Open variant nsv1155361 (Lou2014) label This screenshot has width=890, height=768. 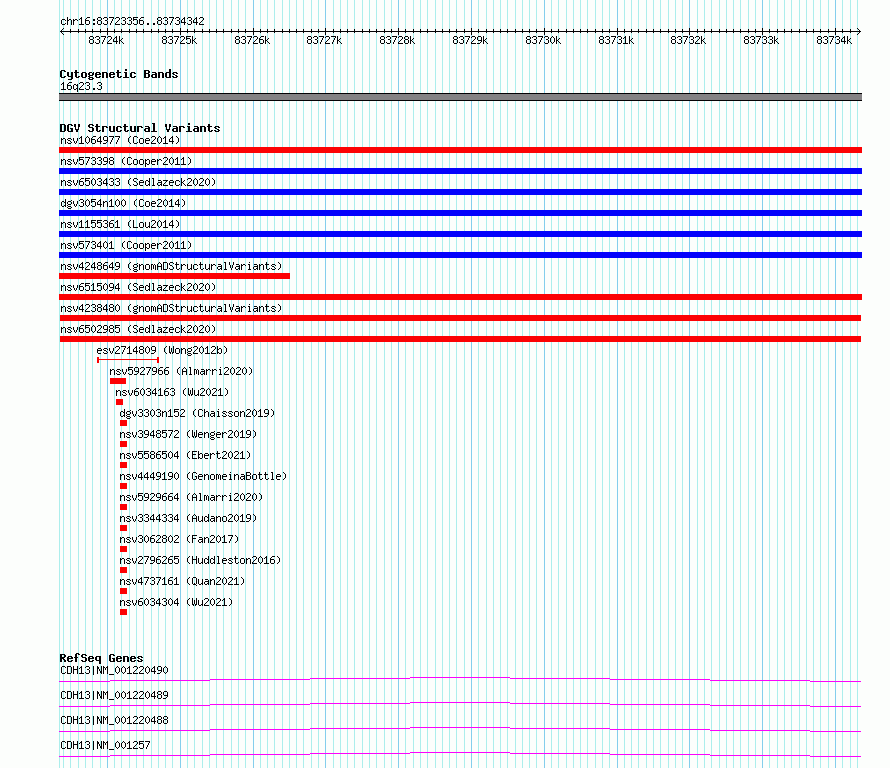point(120,224)
